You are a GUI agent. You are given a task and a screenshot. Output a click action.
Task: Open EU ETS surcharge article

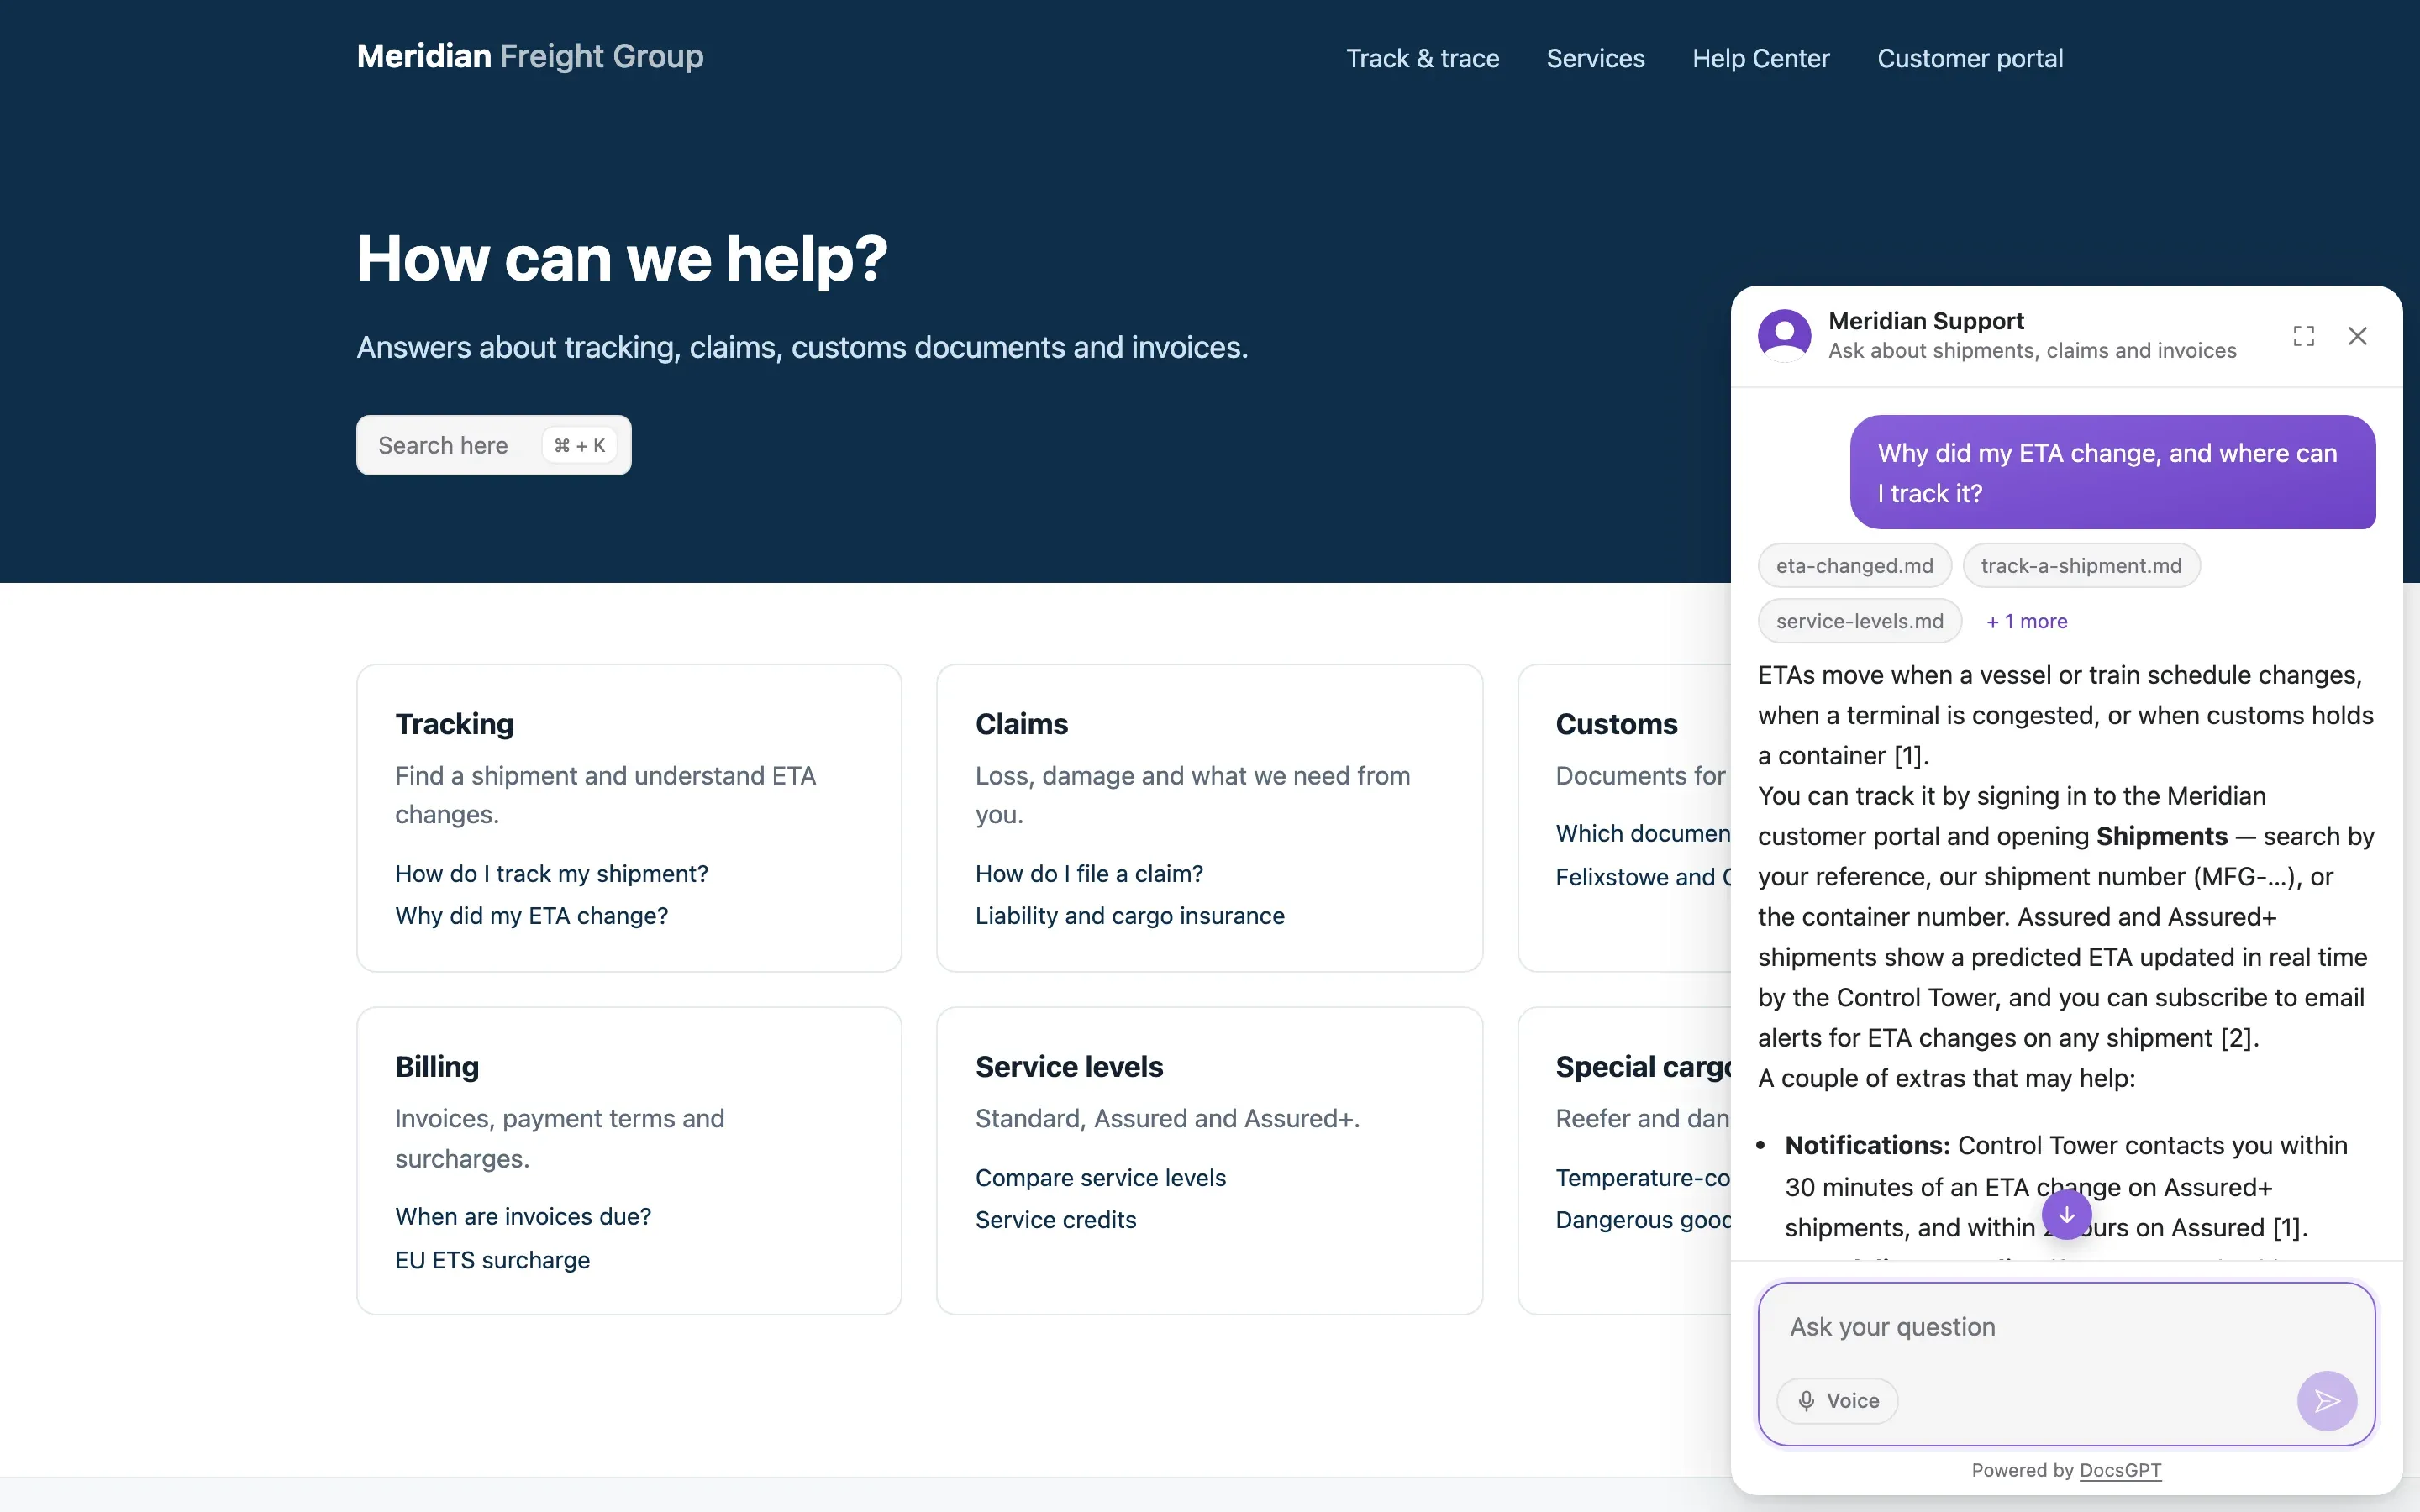coord(492,1260)
